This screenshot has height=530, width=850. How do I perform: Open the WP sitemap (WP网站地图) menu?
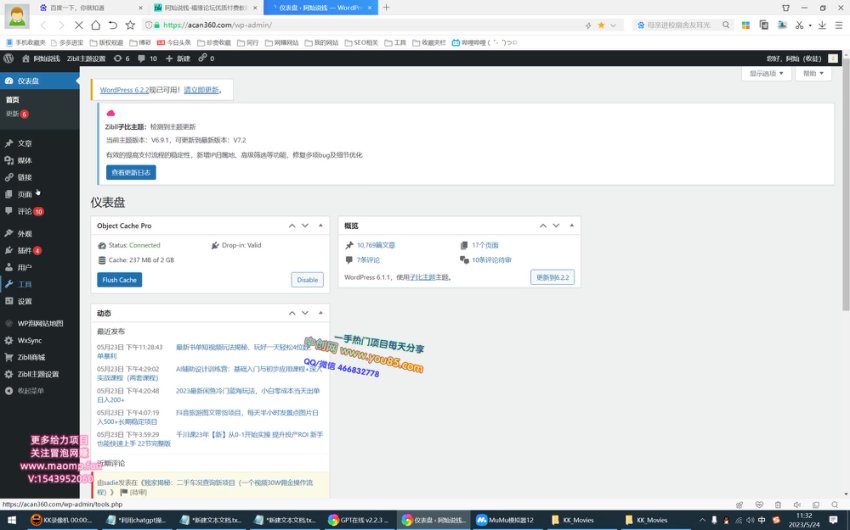(40, 324)
